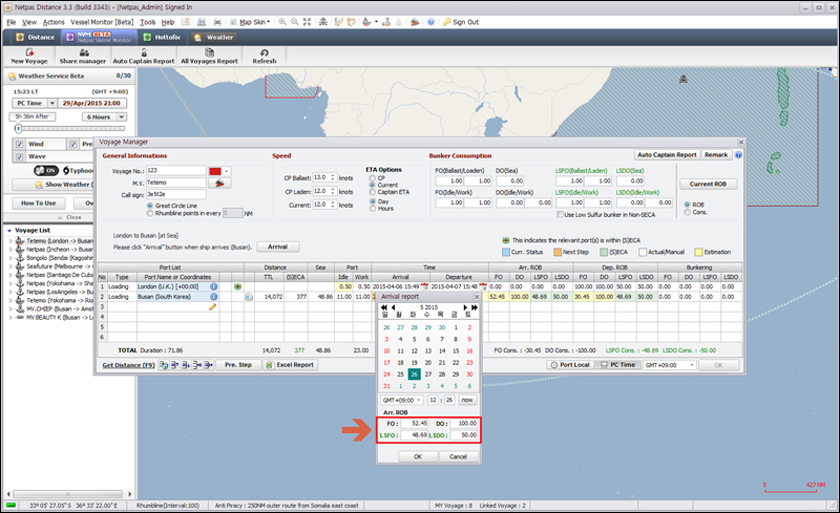Open the voyage color dropdown arrow
Viewport: 840px width, 513px height.
coord(227,171)
